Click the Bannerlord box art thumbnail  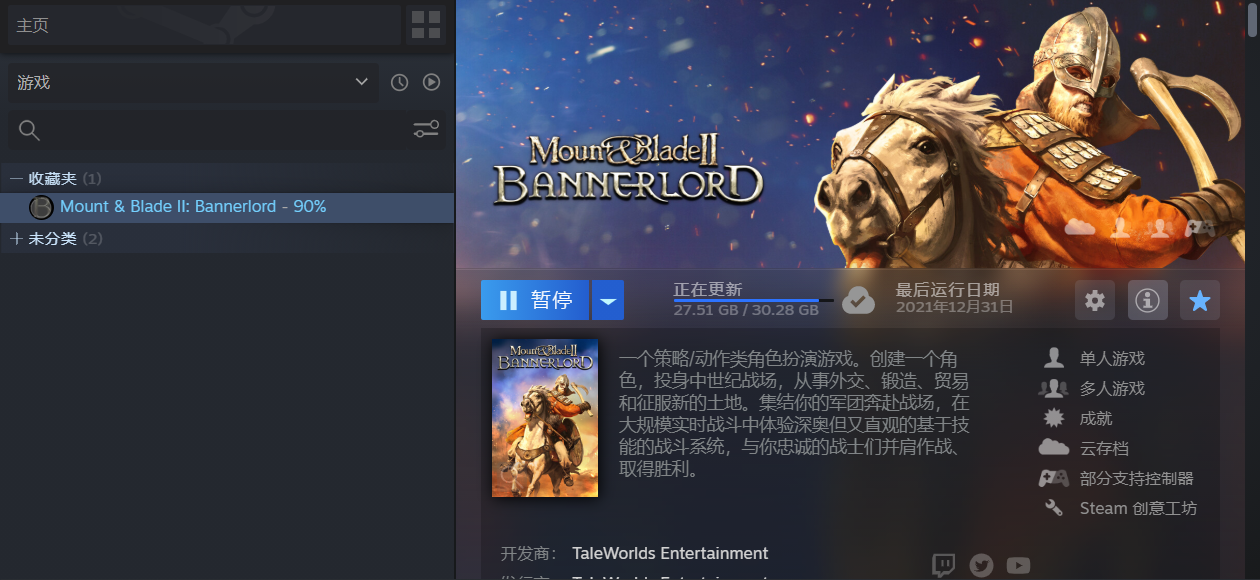(545, 418)
